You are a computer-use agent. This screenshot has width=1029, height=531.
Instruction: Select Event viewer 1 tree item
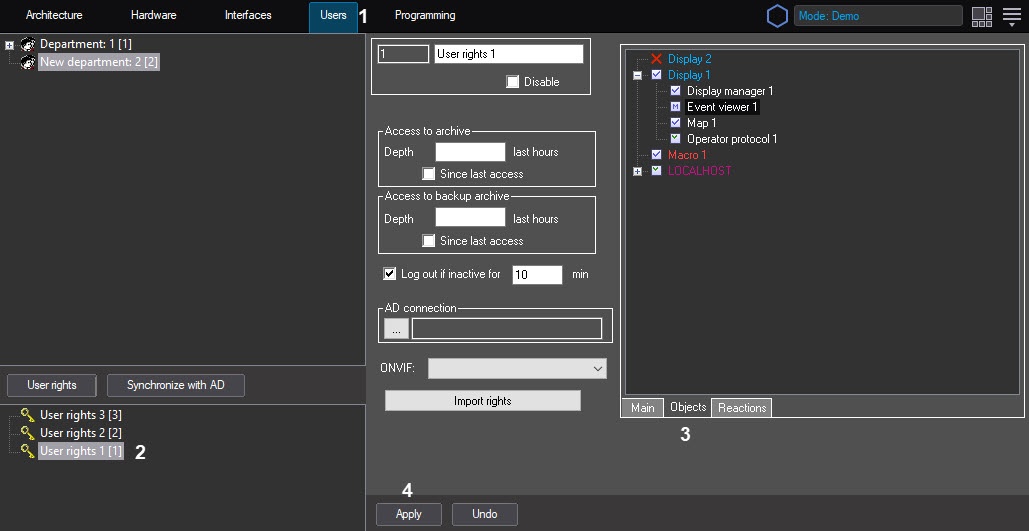(722, 106)
